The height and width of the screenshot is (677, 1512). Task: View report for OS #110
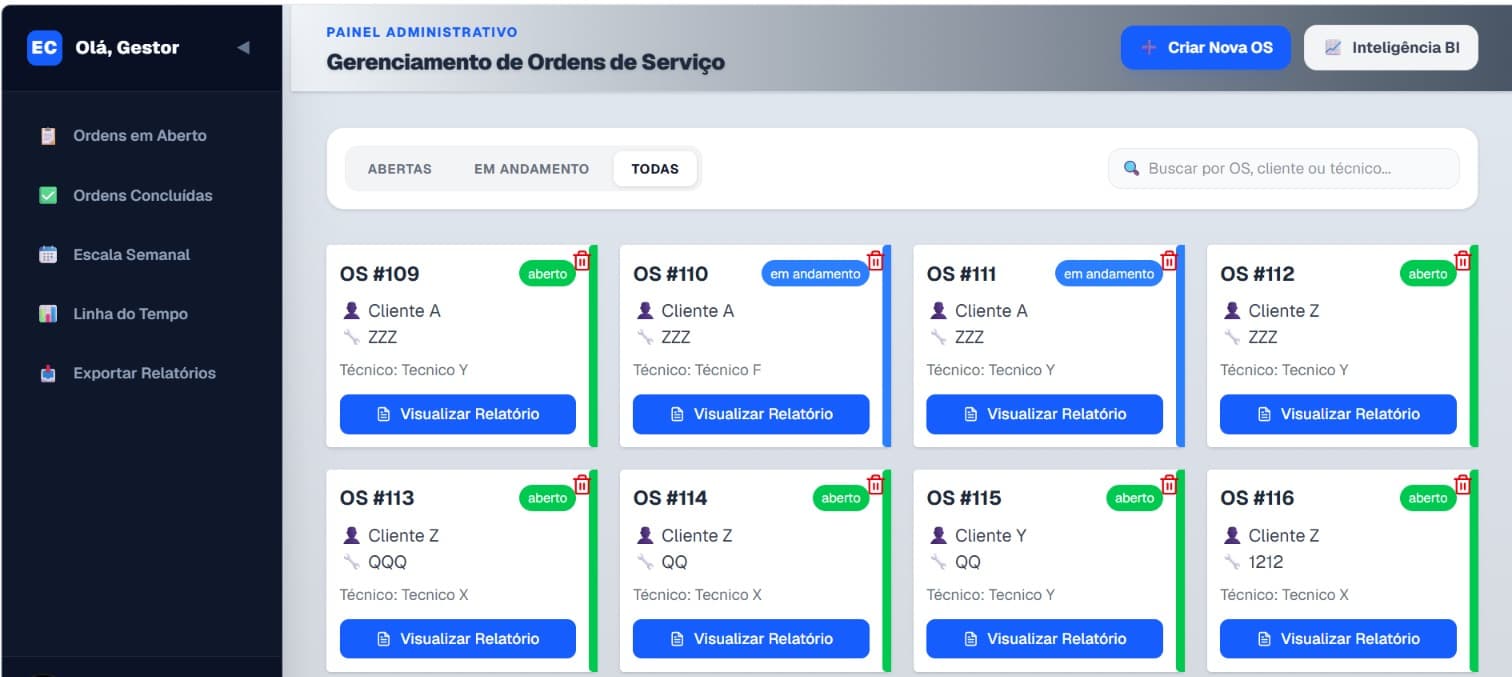751,414
